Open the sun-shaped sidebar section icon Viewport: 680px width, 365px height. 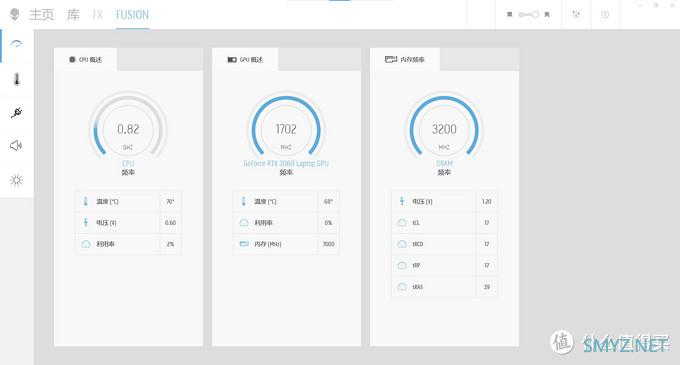[x=16, y=180]
